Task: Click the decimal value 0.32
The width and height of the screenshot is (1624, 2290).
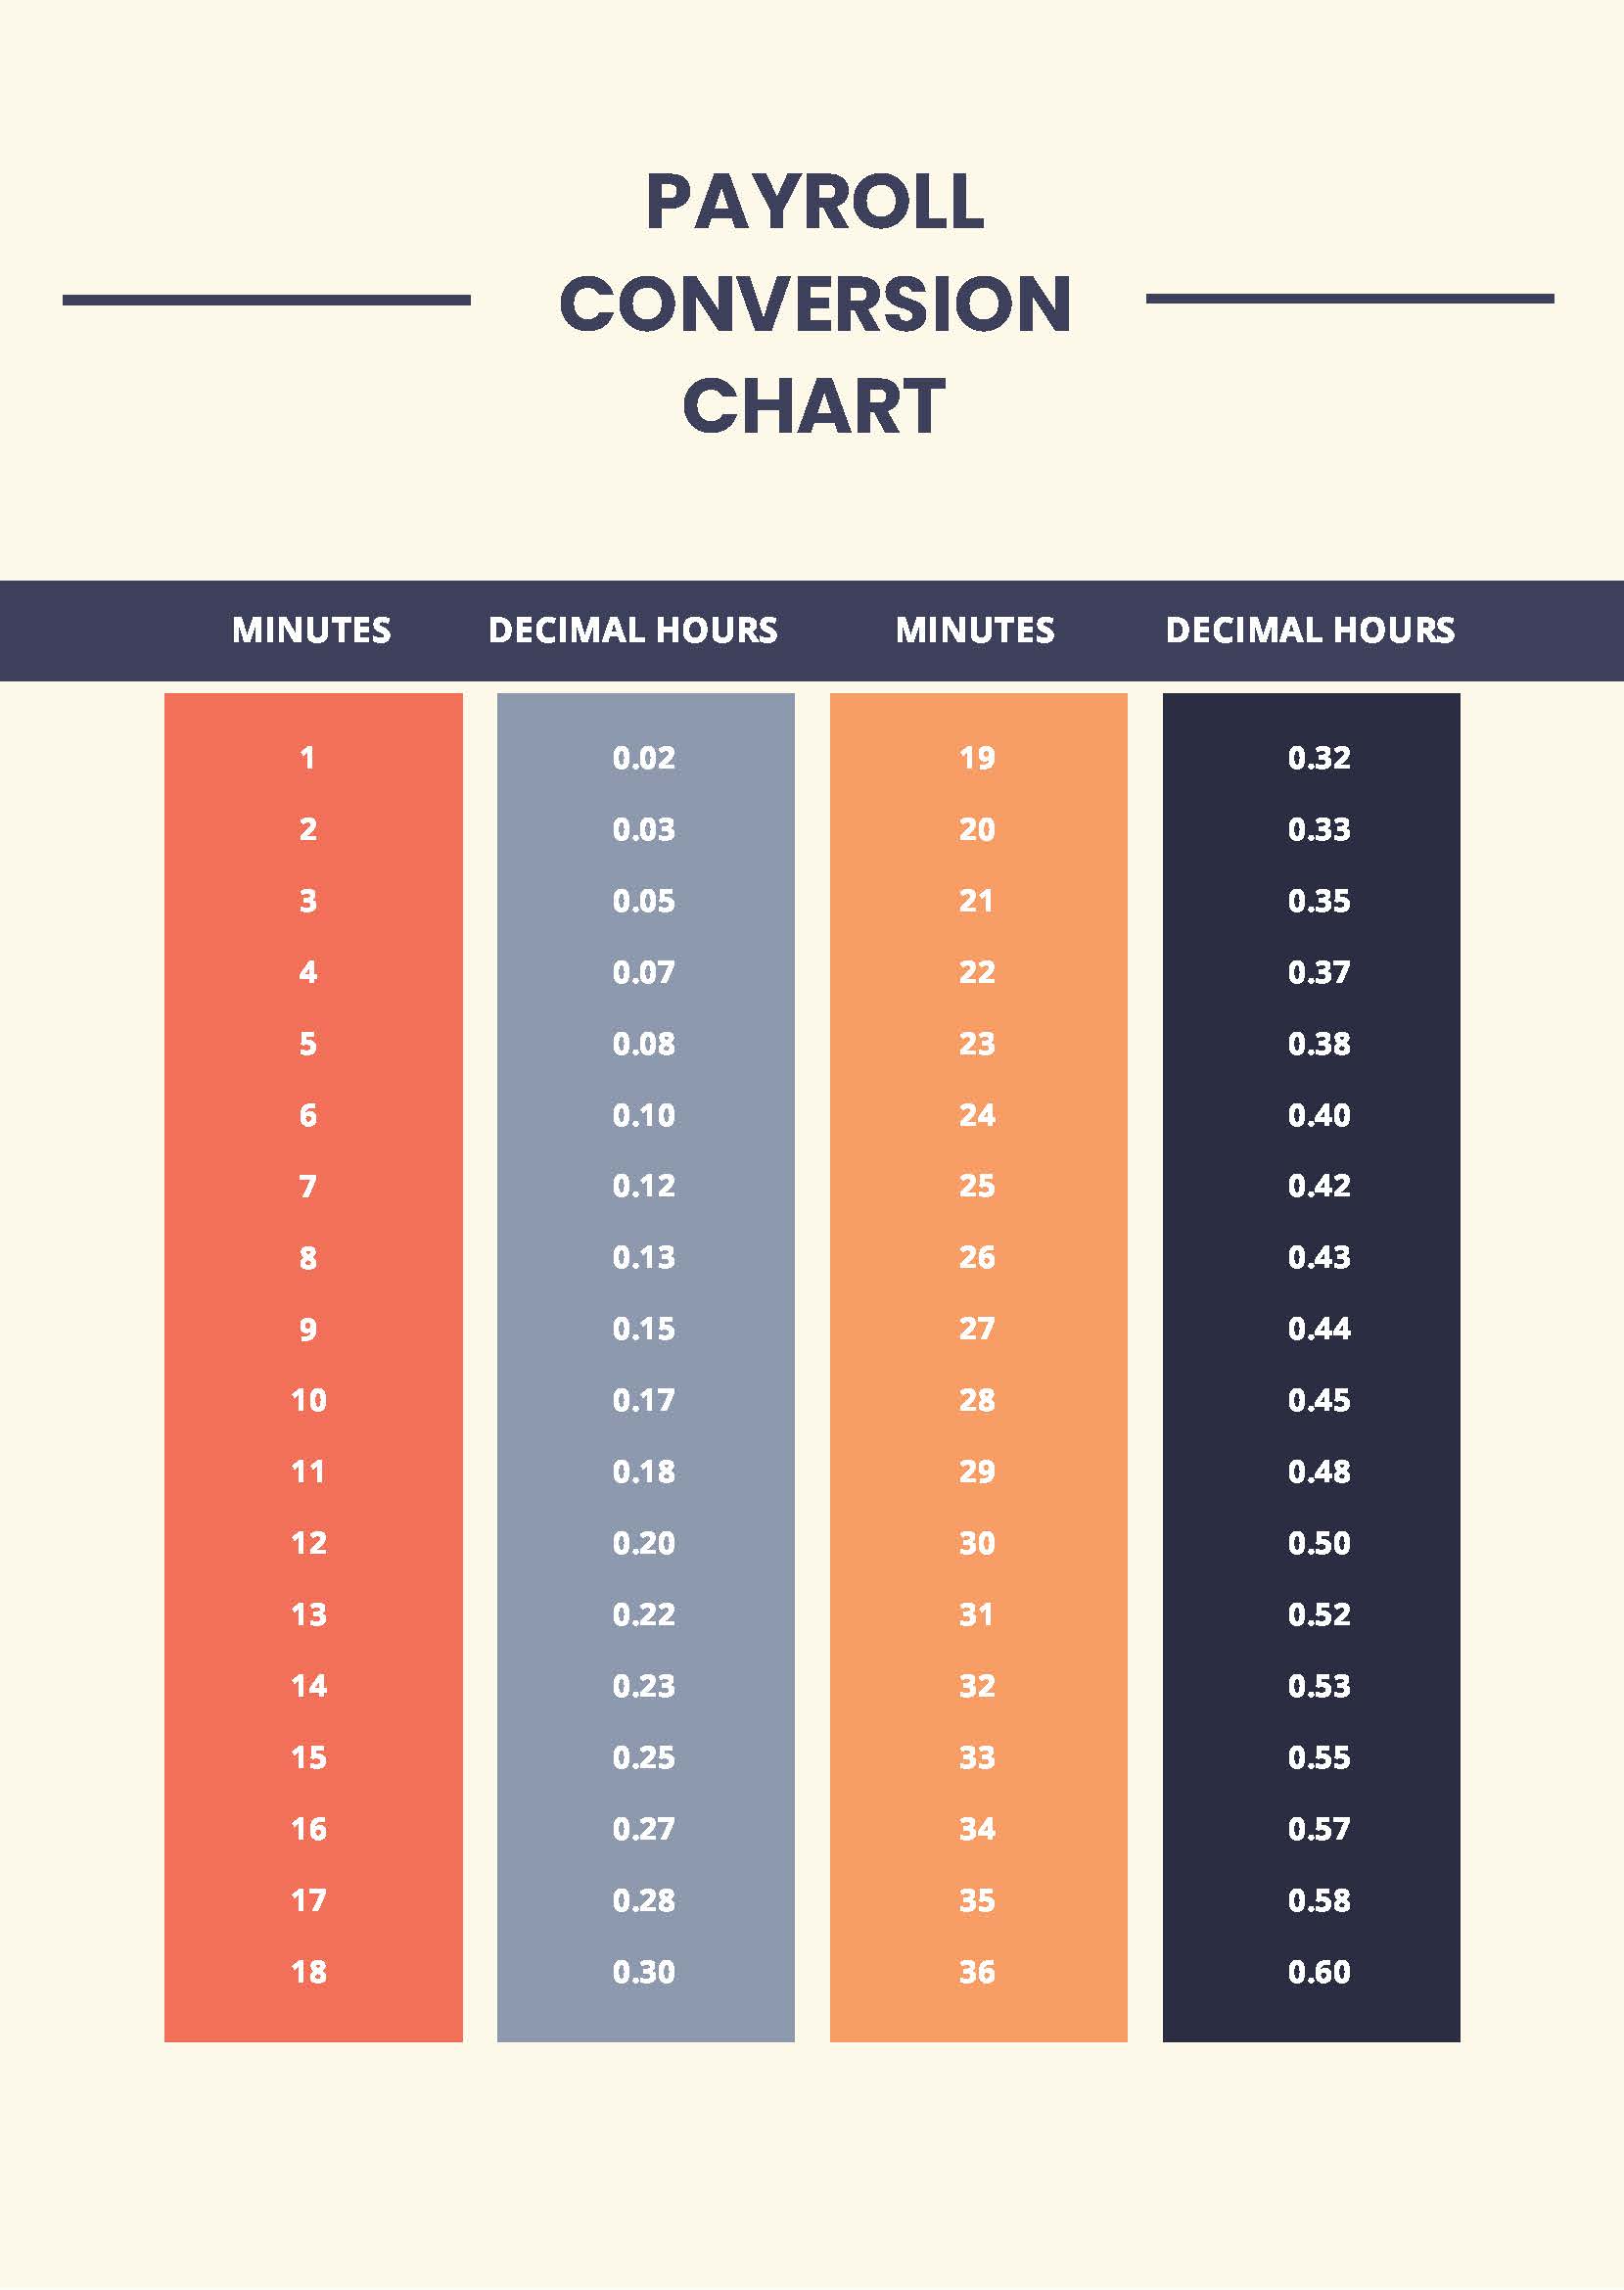Action: pyautogui.click(x=1319, y=758)
